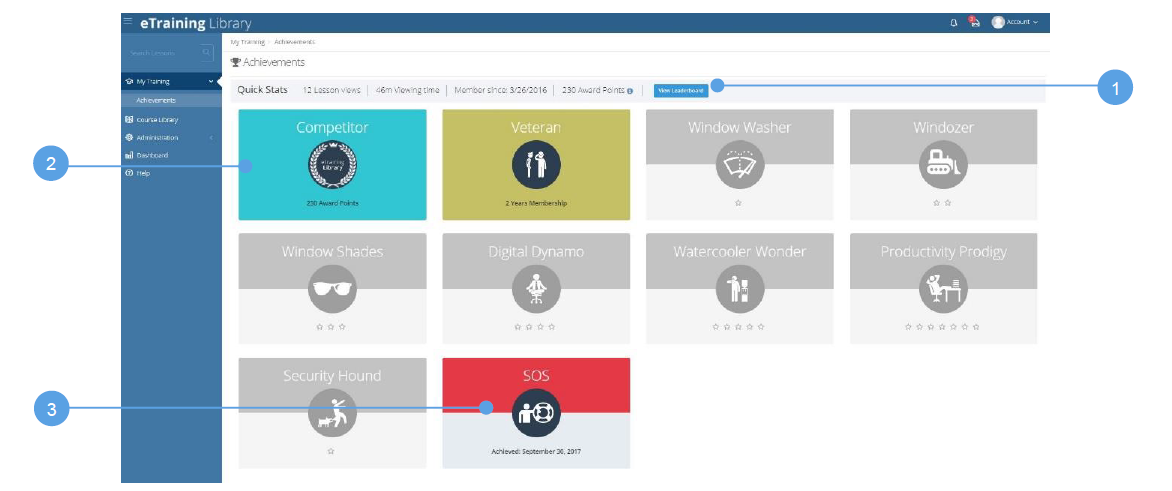Expand the Account dropdown menu
The image size is (1172, 491).
[x=1016, y=22]
